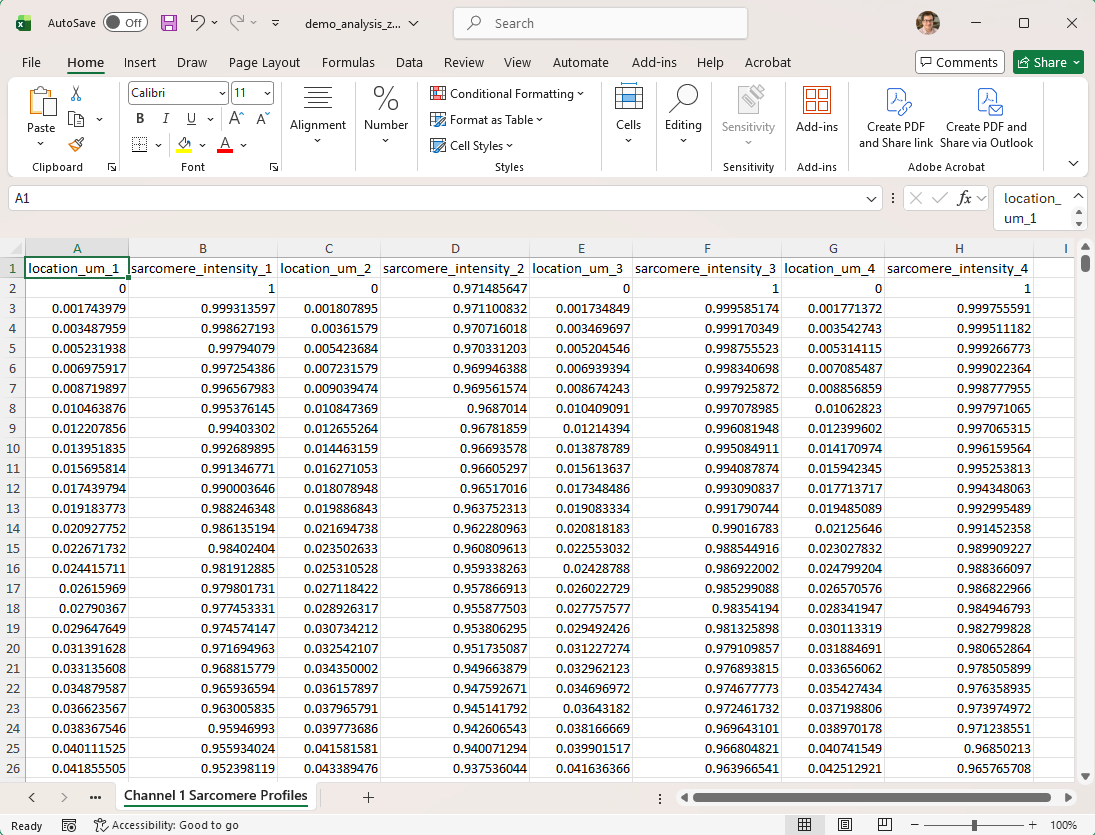Screen dimensions: 1095x835
Task: Open Font dialog launcher
Action: coord(274,167)
